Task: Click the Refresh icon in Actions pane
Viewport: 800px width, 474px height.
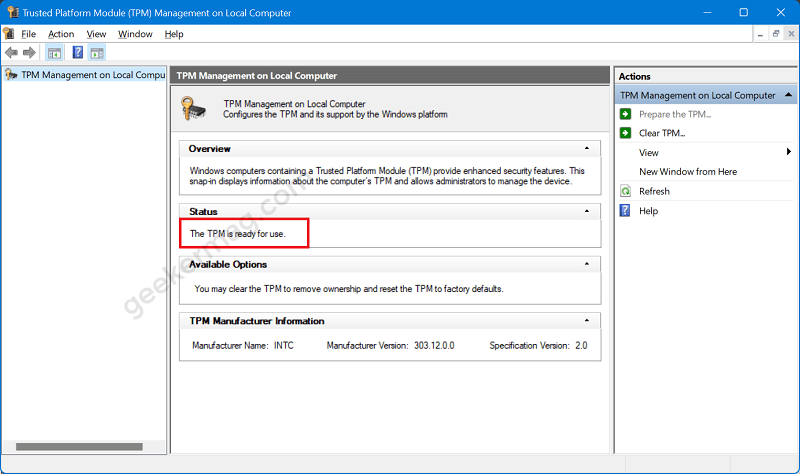Action: (x=626, y=191)
